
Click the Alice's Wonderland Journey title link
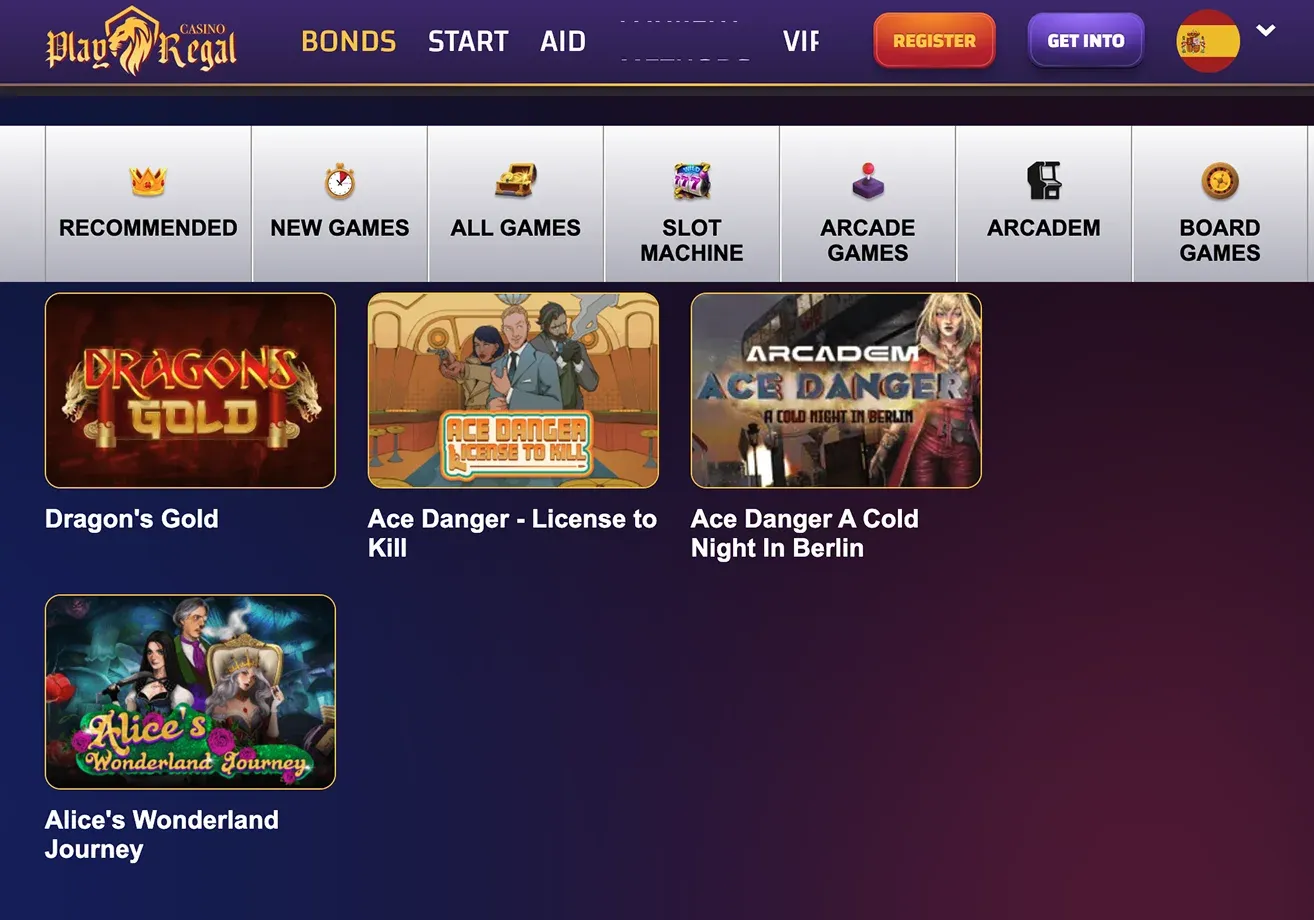(162, 835)
